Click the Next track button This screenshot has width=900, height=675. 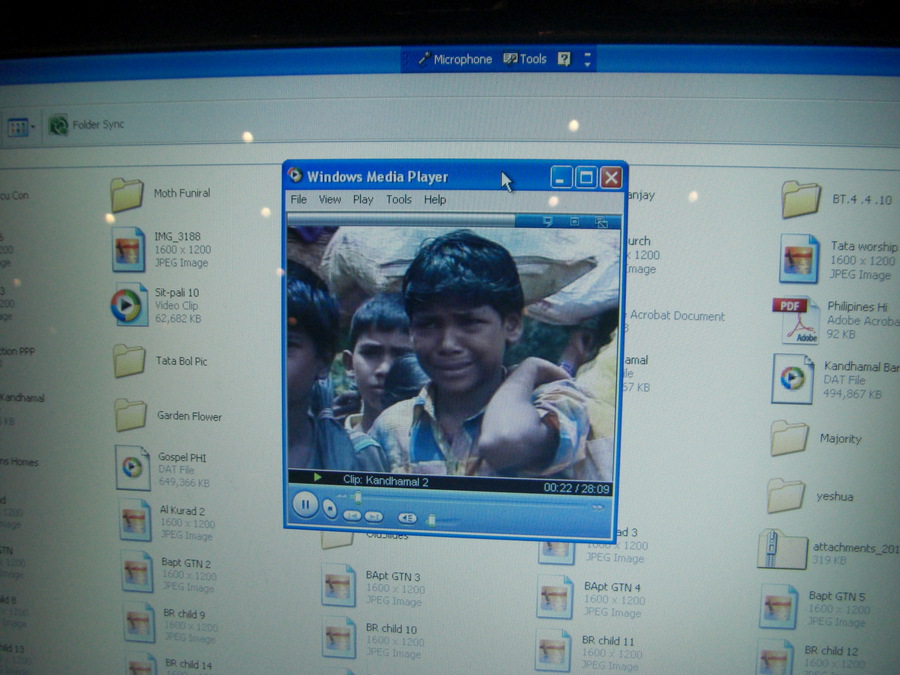(x=374, y=517)
